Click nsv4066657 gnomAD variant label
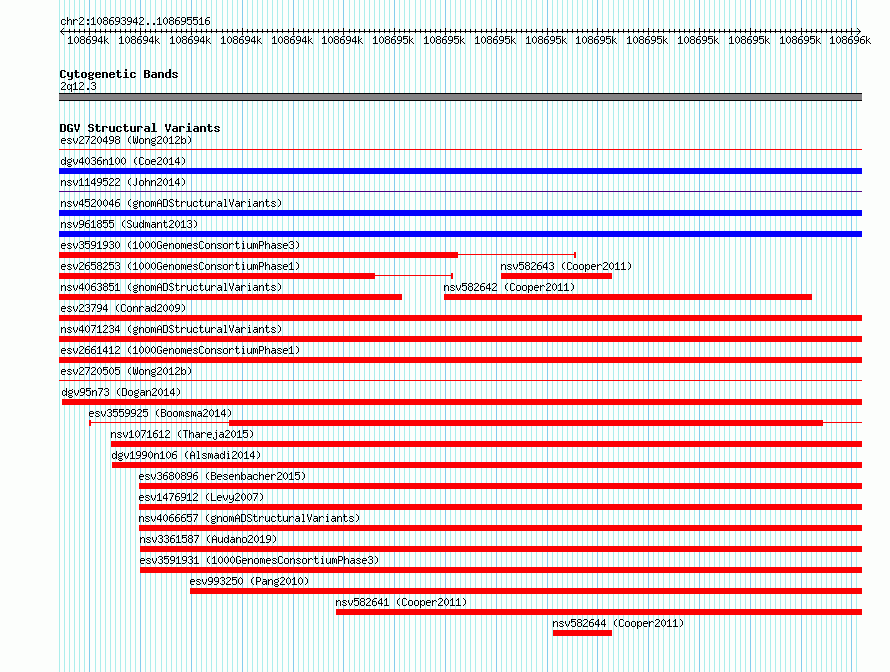The width and height of the screenshot is (890, 672). [x=249, y=518]
